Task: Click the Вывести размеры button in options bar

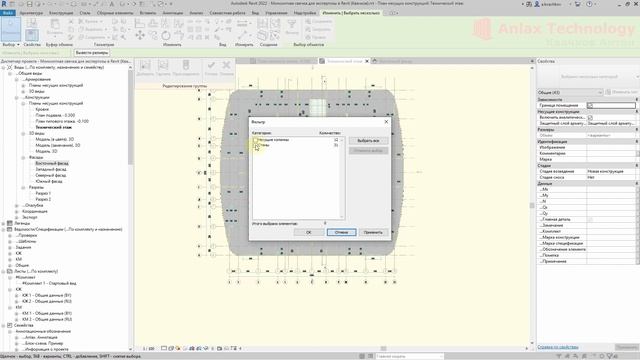Action: coord(92,53)
